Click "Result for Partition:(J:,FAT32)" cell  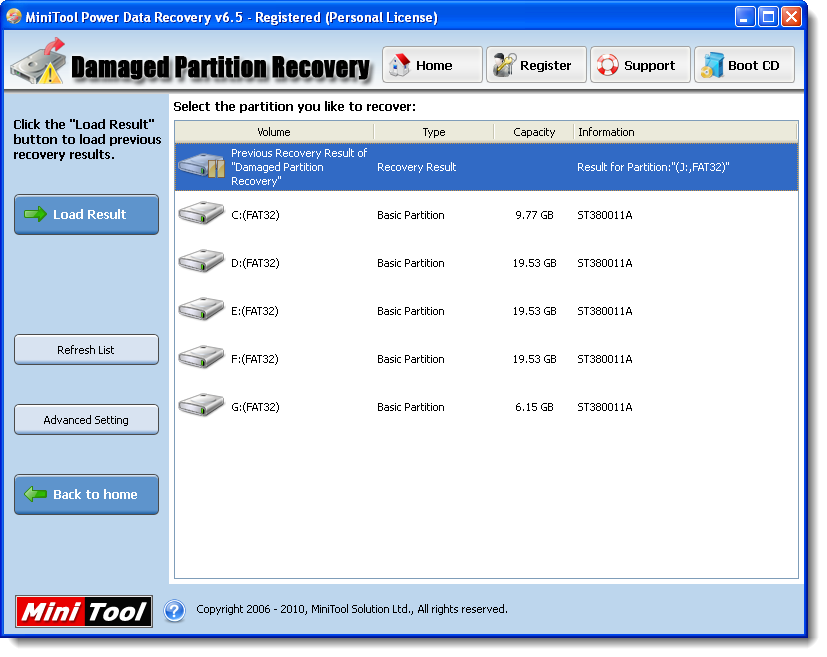tap(653, 167)
